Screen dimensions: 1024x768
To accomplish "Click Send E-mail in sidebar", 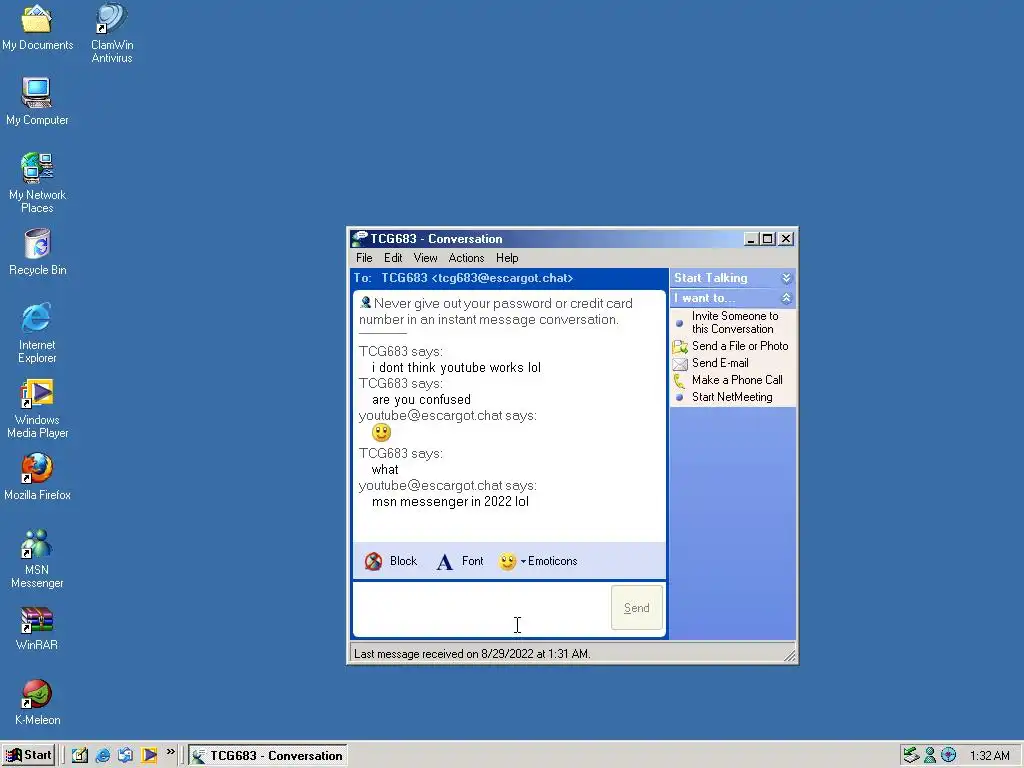I will click(x=712, y=363).
